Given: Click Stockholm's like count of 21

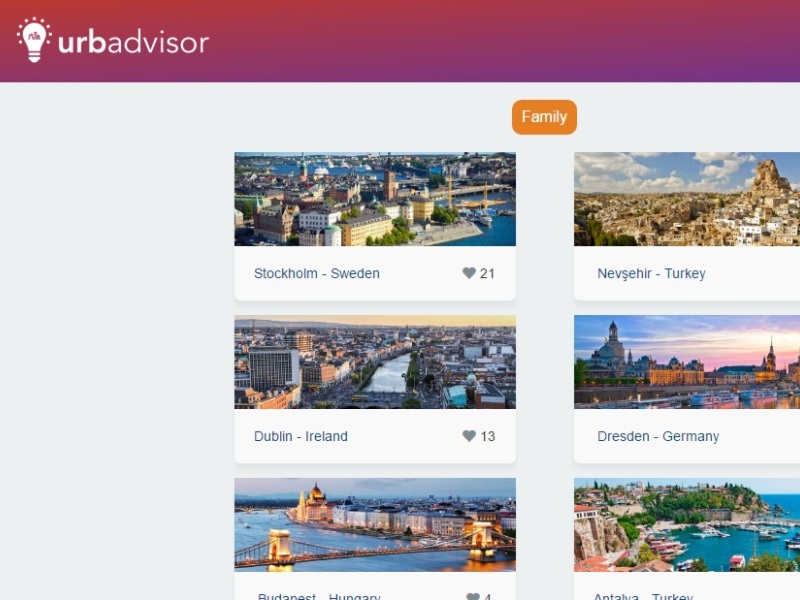Looking at the screenshot, I should click(487, 273).
